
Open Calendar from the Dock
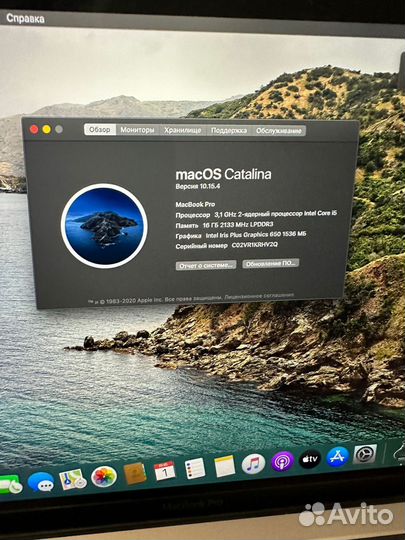pos(165,471)
